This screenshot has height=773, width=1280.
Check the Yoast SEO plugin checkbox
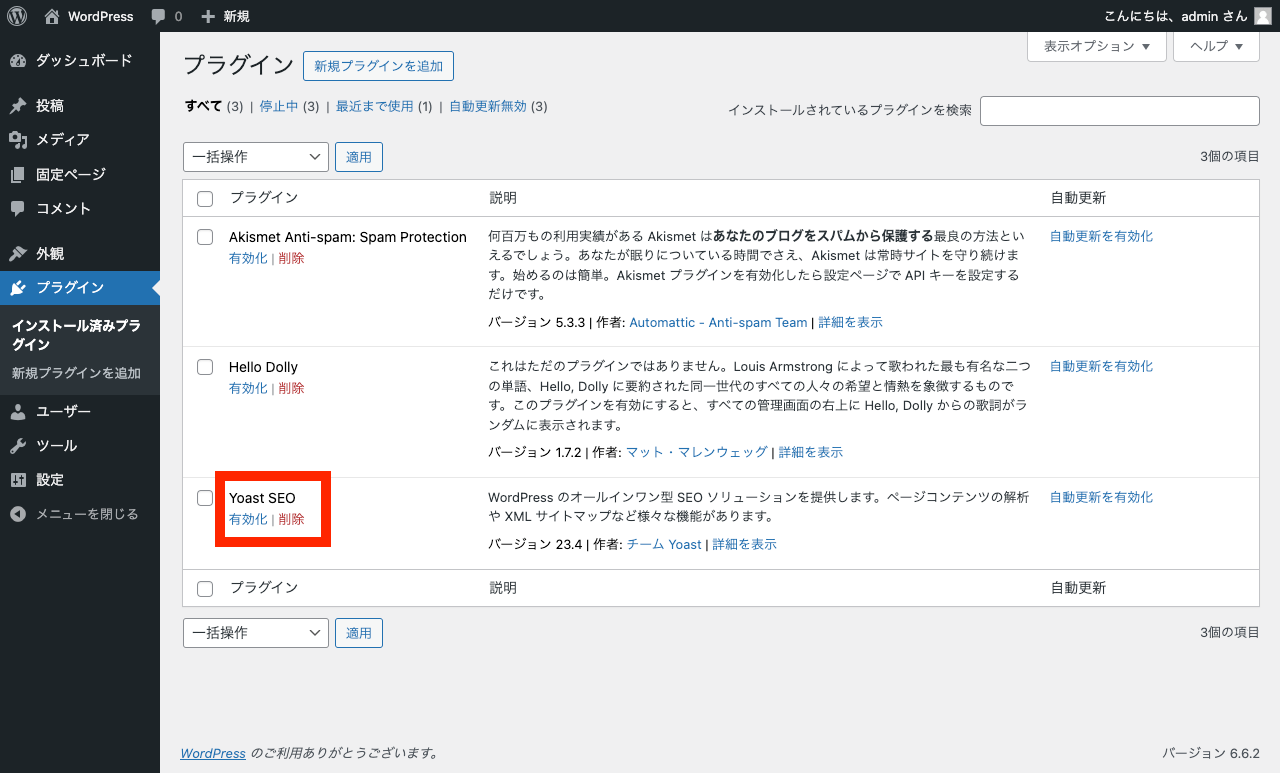(205, 498)
